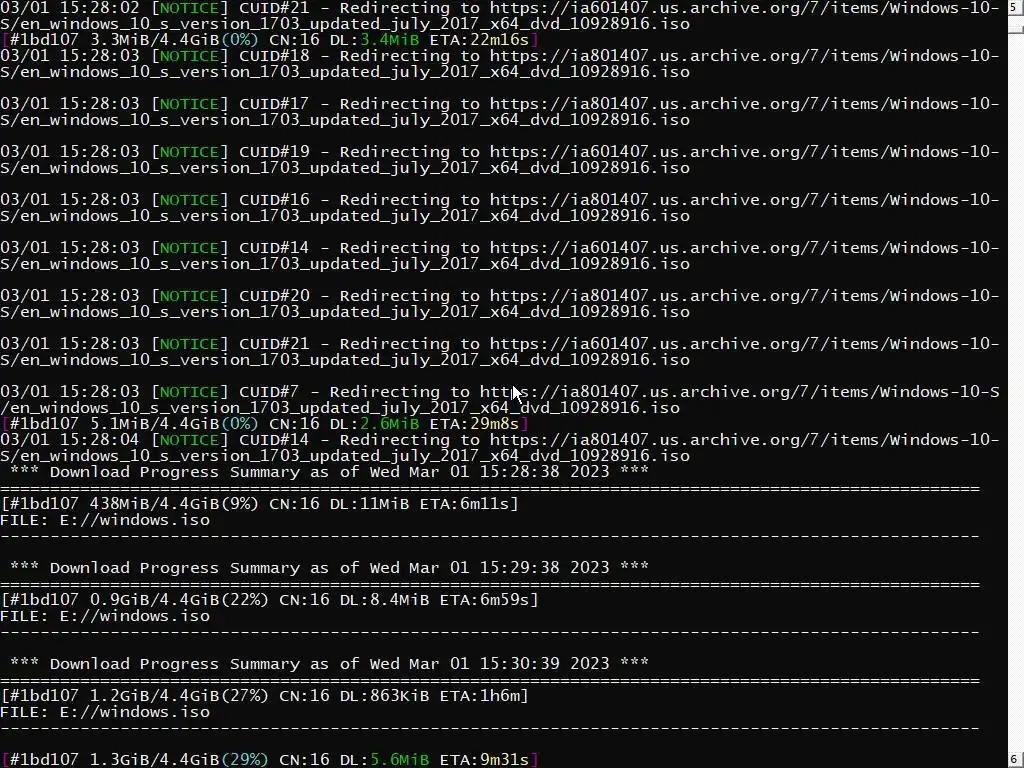
Task: Click the summary header timestamped 15:30:39
Action: click(x=329, y=664)
